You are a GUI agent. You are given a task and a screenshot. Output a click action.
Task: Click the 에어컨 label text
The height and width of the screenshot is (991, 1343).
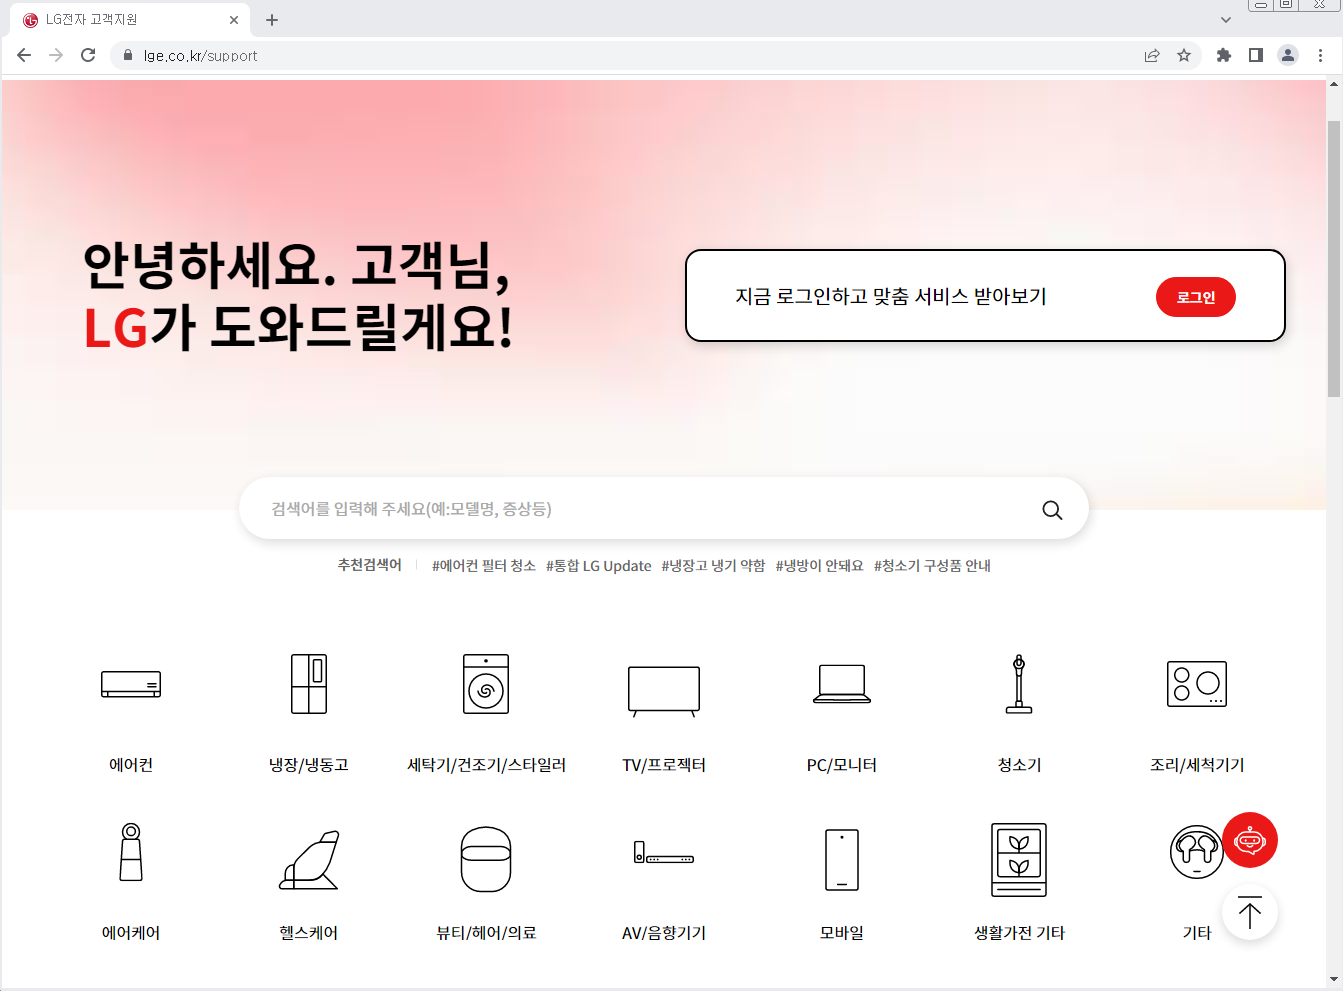pyautogui.click(x=131, y=765)
